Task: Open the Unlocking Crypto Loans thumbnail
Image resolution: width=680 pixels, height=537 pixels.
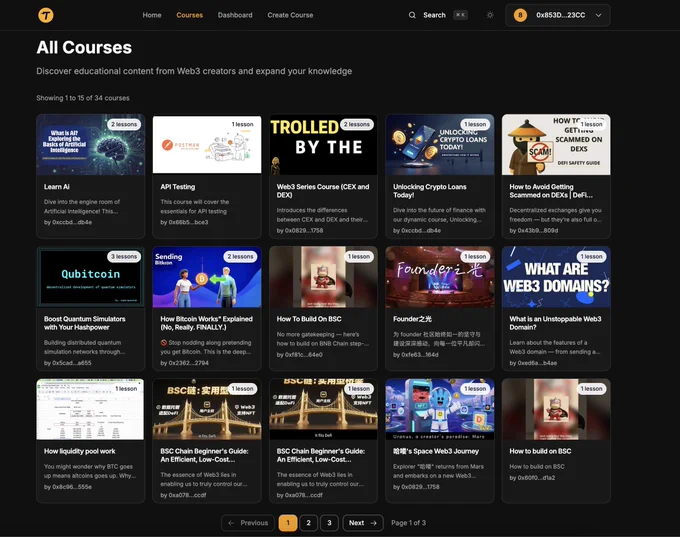Action: (440, 145)
